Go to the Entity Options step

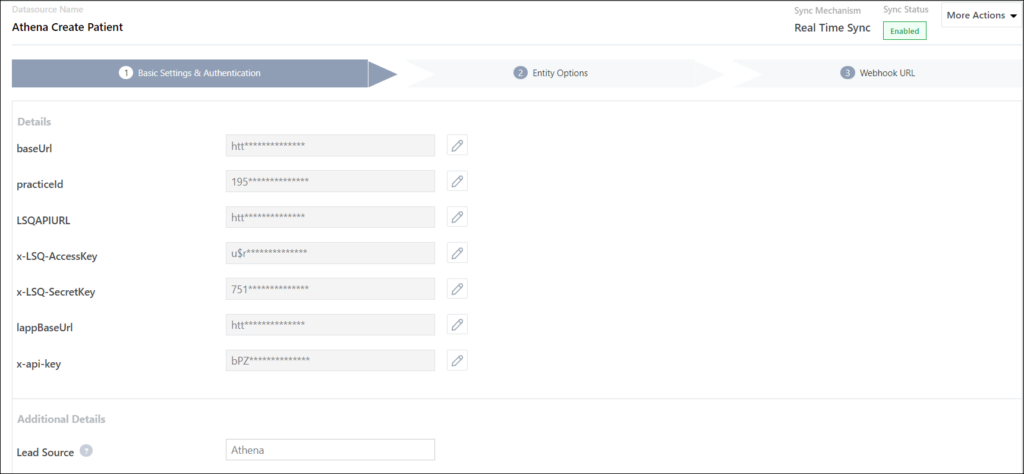pyautogui.click(x=551, y=73)
